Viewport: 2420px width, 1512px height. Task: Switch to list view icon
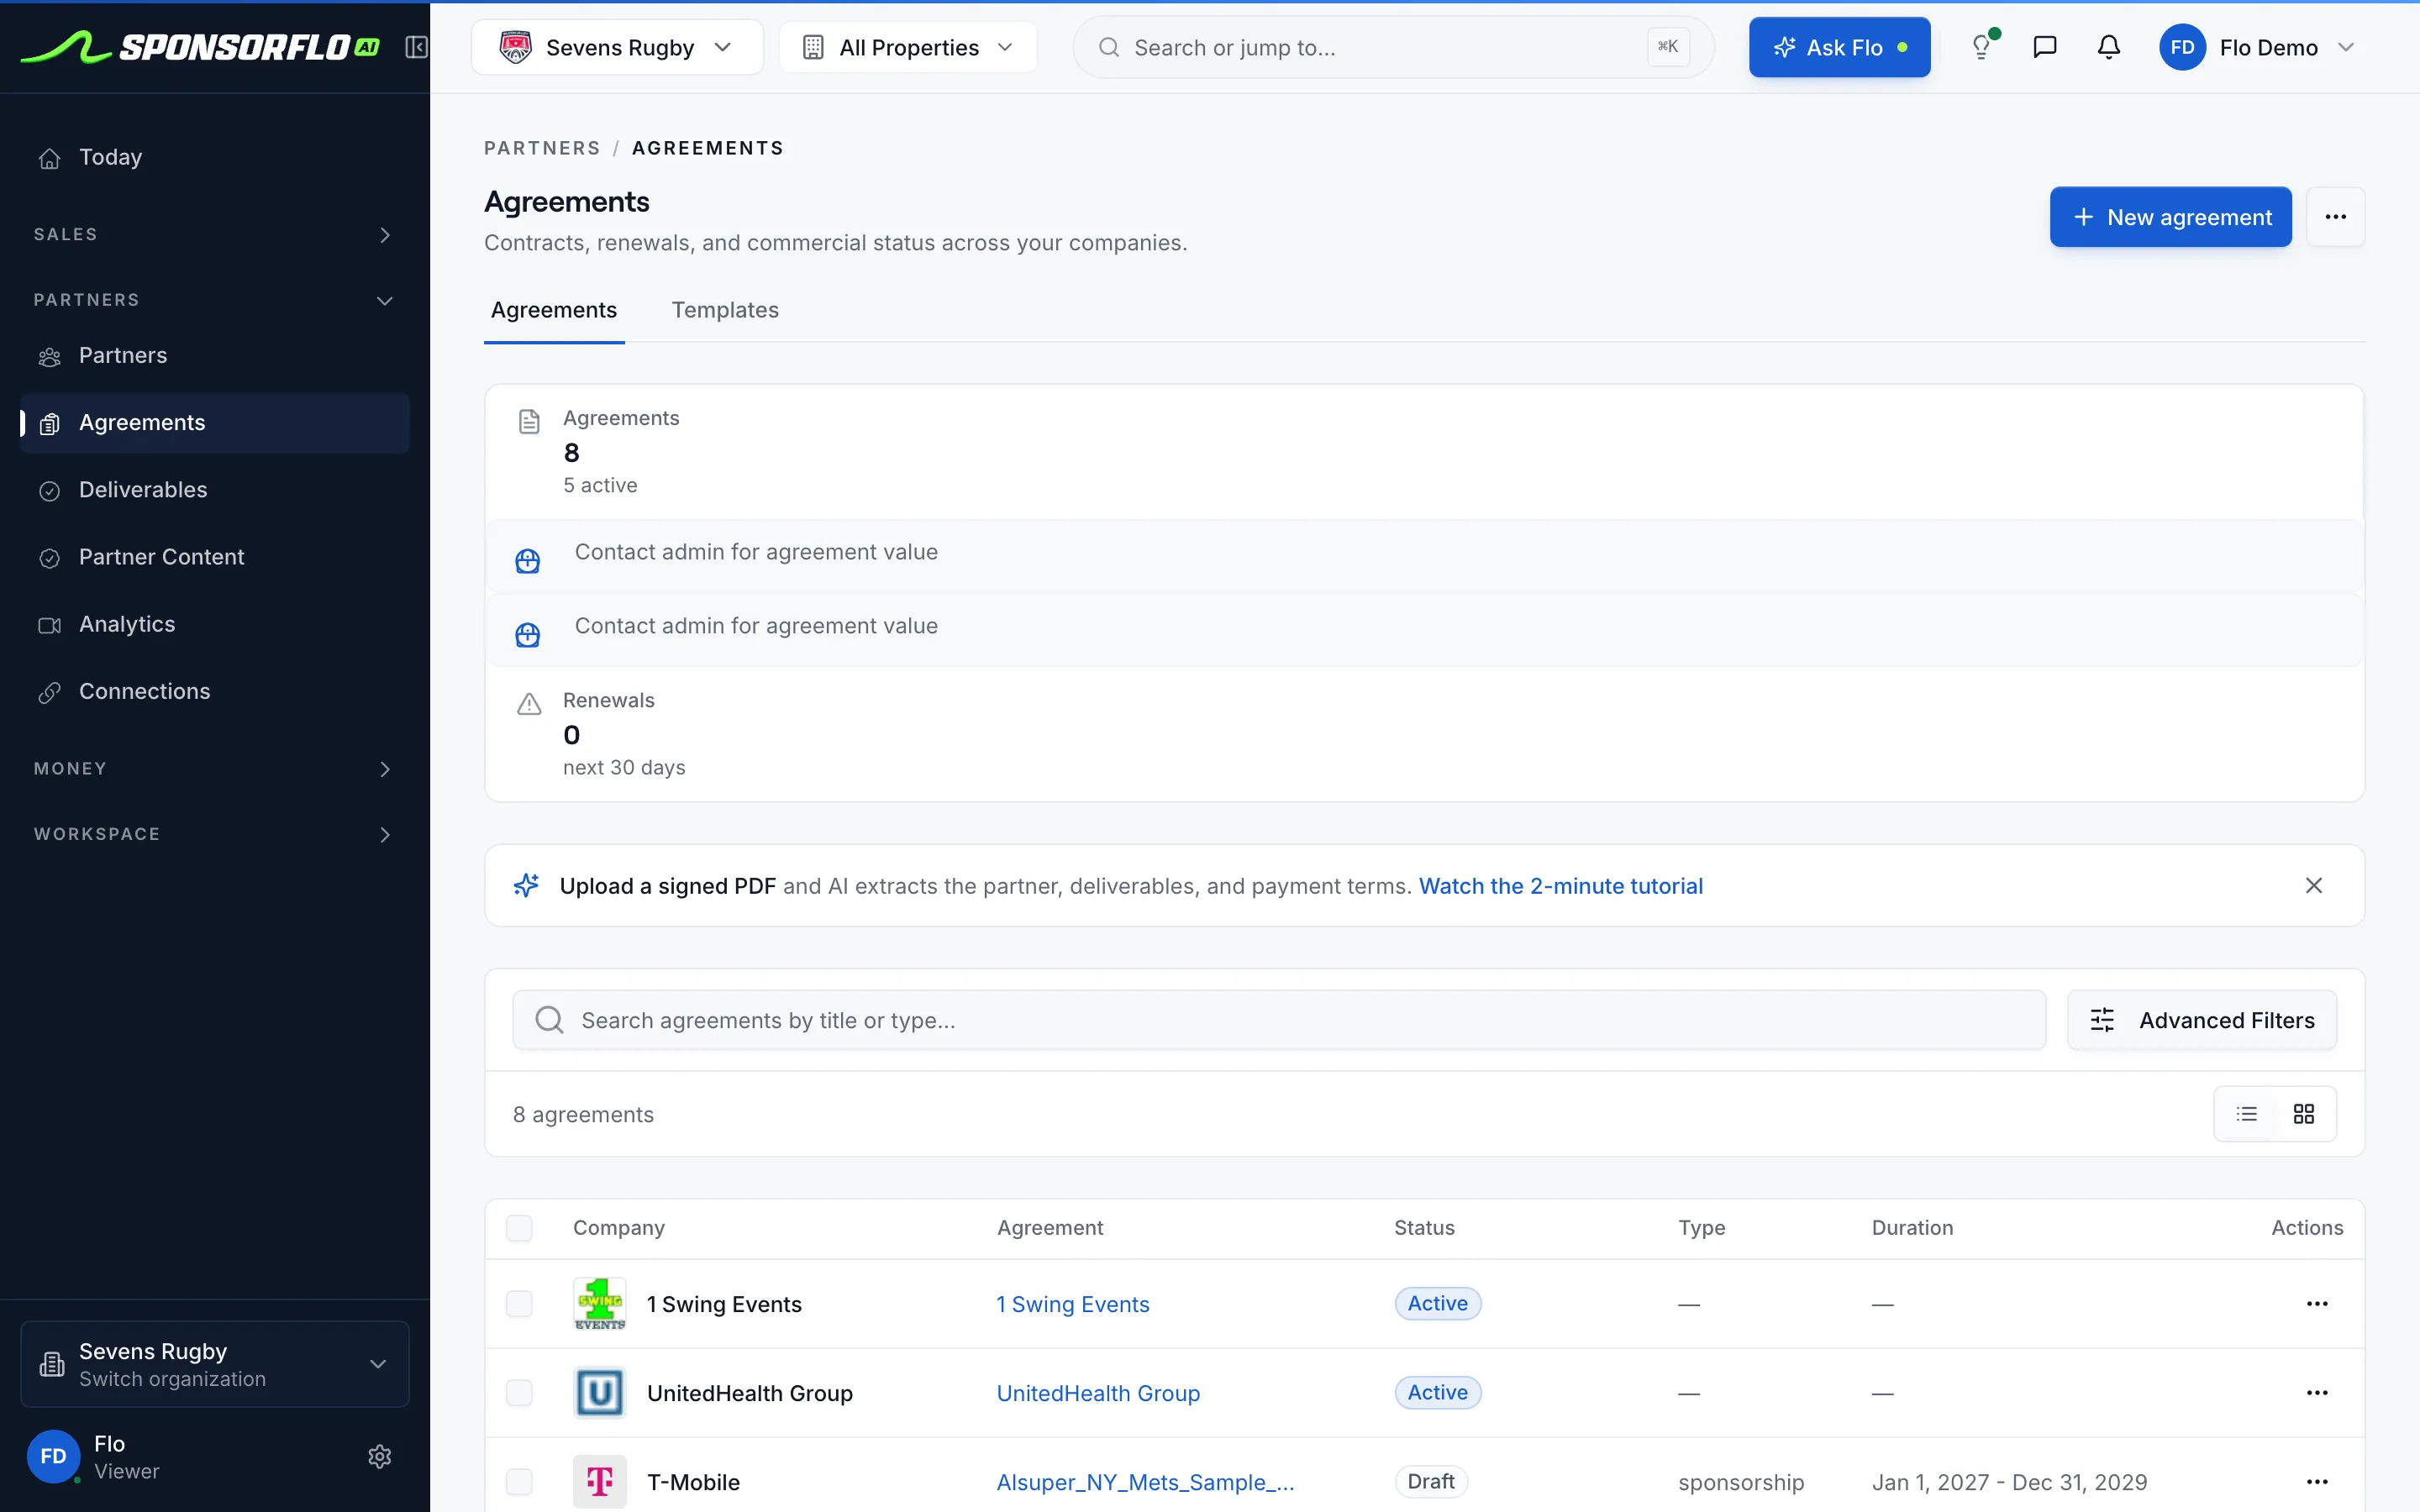[x=2247, y=1114]
